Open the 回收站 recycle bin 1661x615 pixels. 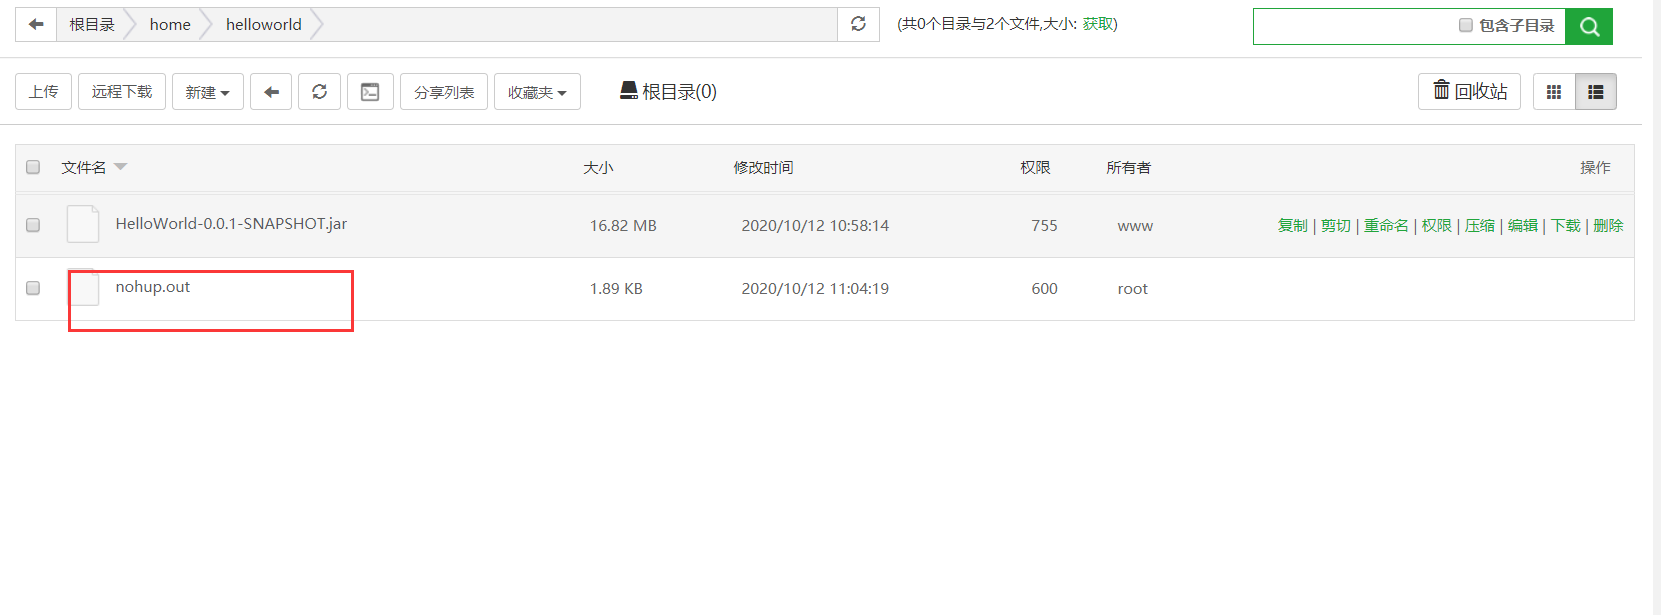click(1470, 91)
